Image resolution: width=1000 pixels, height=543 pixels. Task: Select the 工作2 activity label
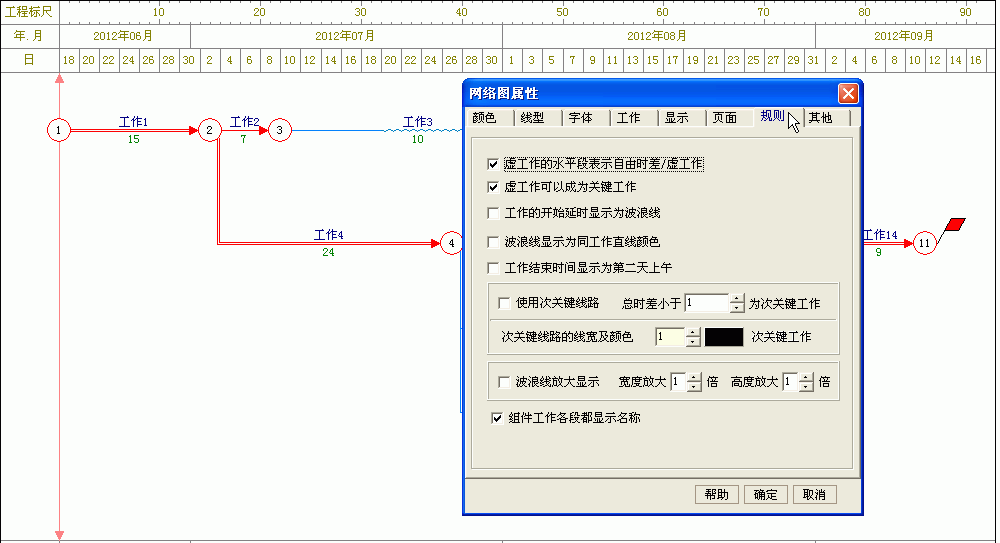pos(244,122)
